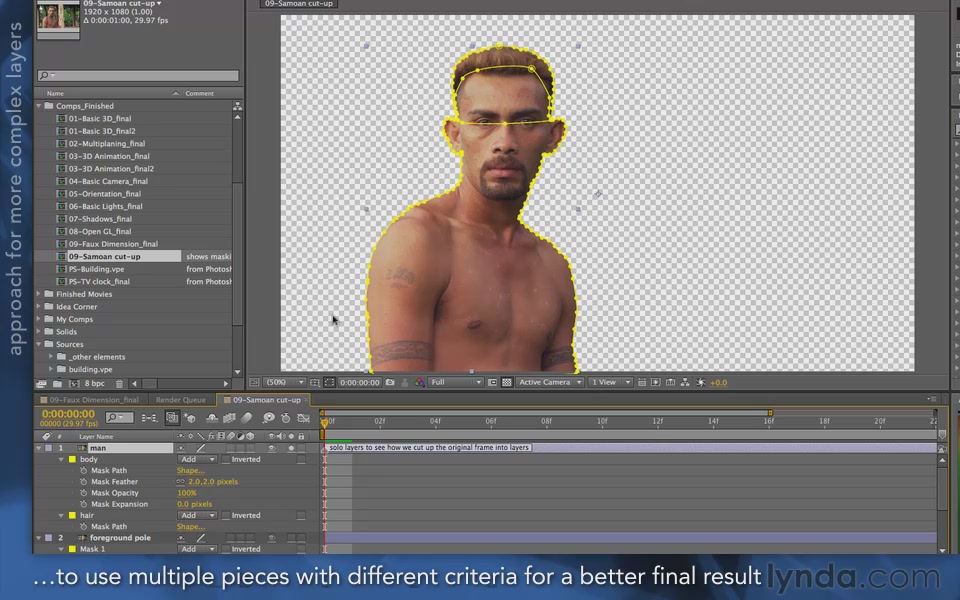The image size is (960, 600).
Task: Toggle Pixel Aspect Ratio Correction in viewer
Action: [641, 383]
